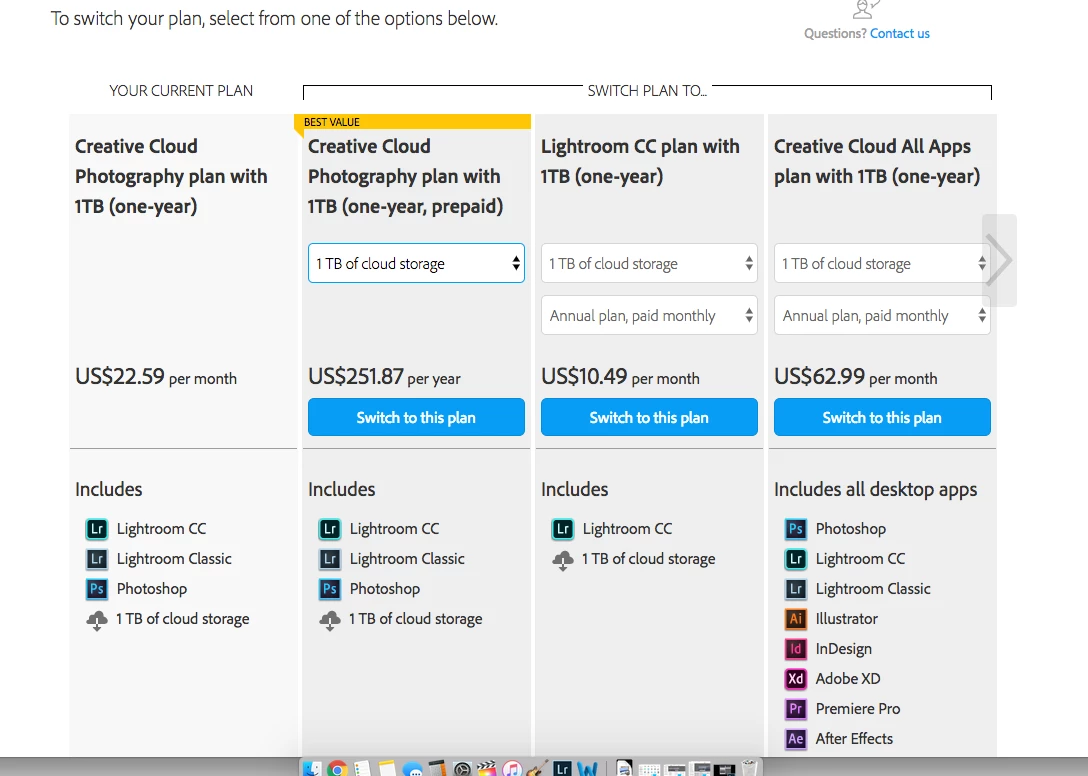Switch to the Lightroom CC plan
The image size is (1088, 776).
click(x=649, y=417)
